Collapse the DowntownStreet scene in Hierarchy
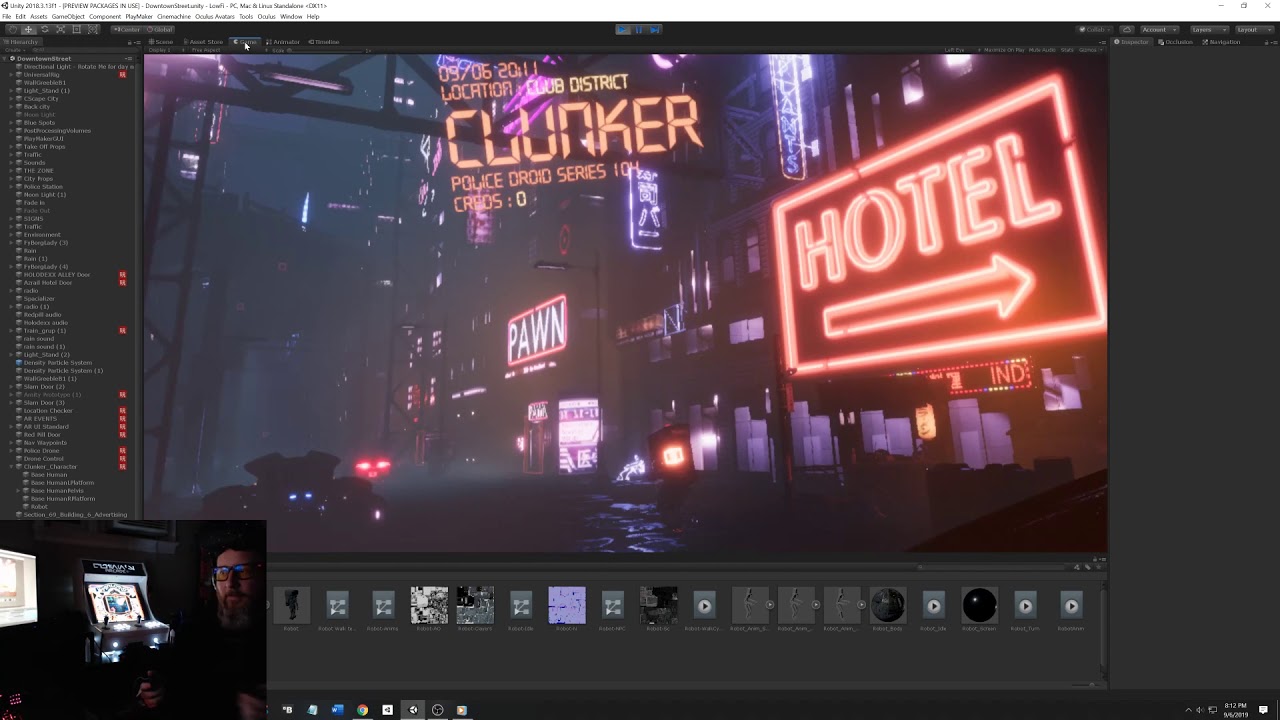1280x720 pixels. (6, 59)
